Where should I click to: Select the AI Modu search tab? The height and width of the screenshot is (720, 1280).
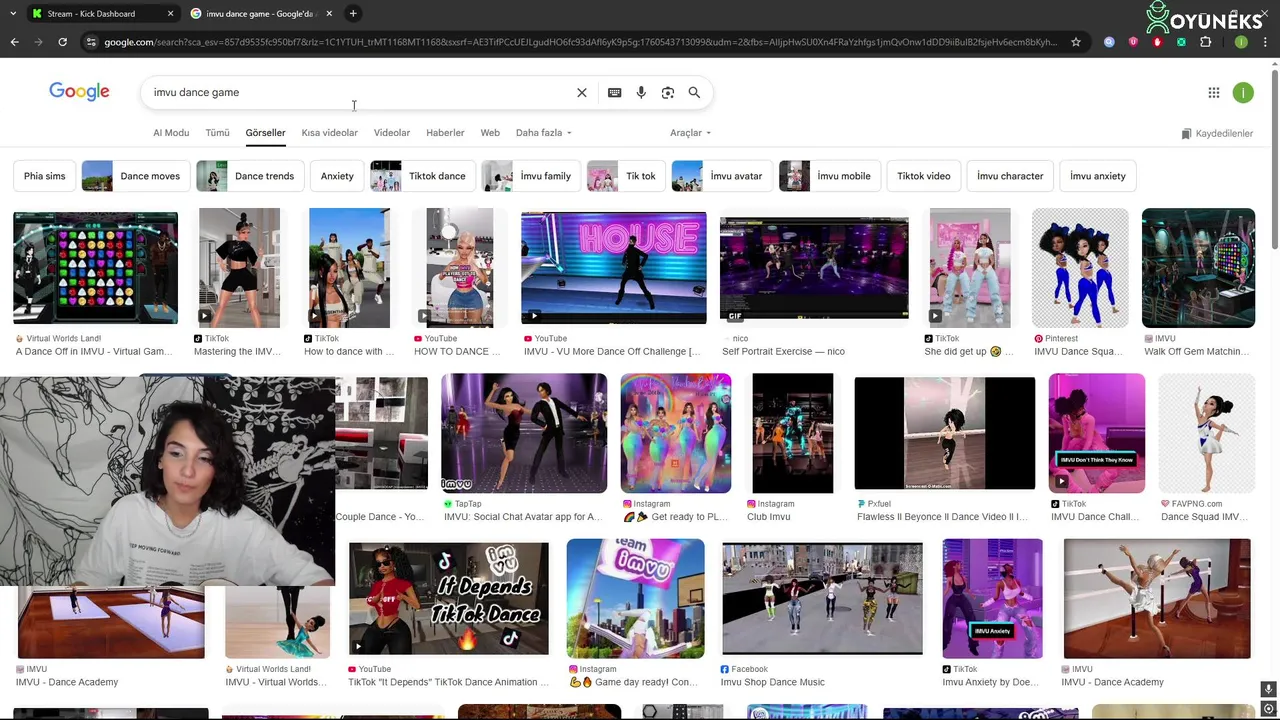point(171,133)
